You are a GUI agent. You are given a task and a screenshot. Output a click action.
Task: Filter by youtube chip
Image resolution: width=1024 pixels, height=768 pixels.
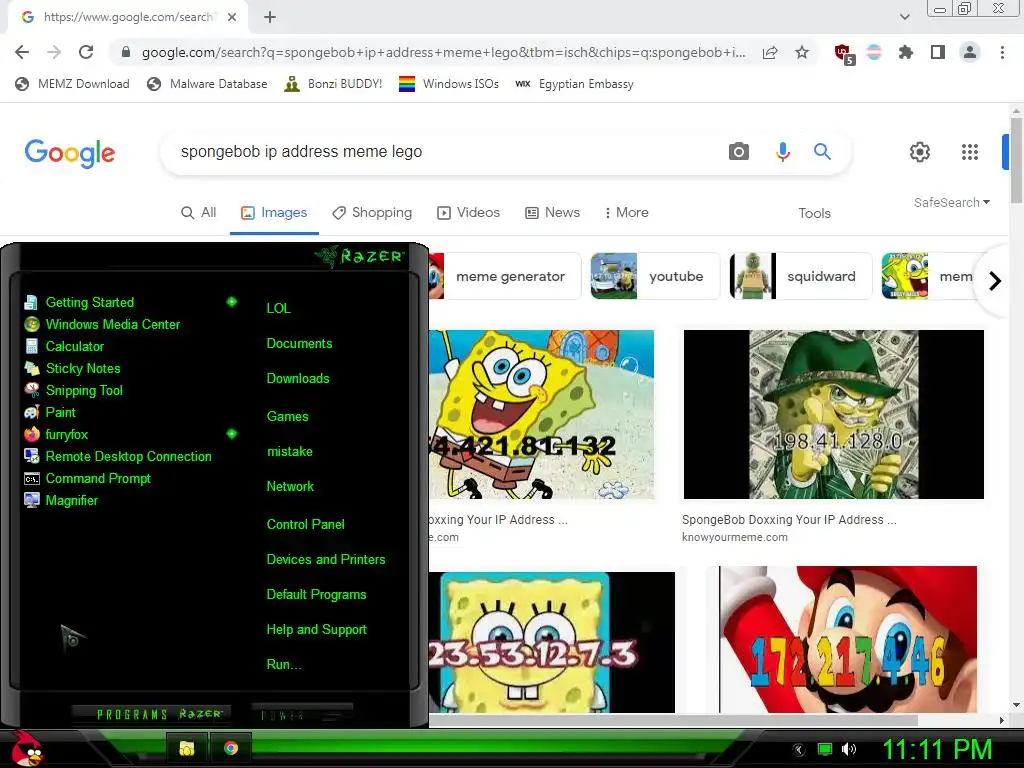click(x=655, y=276)
